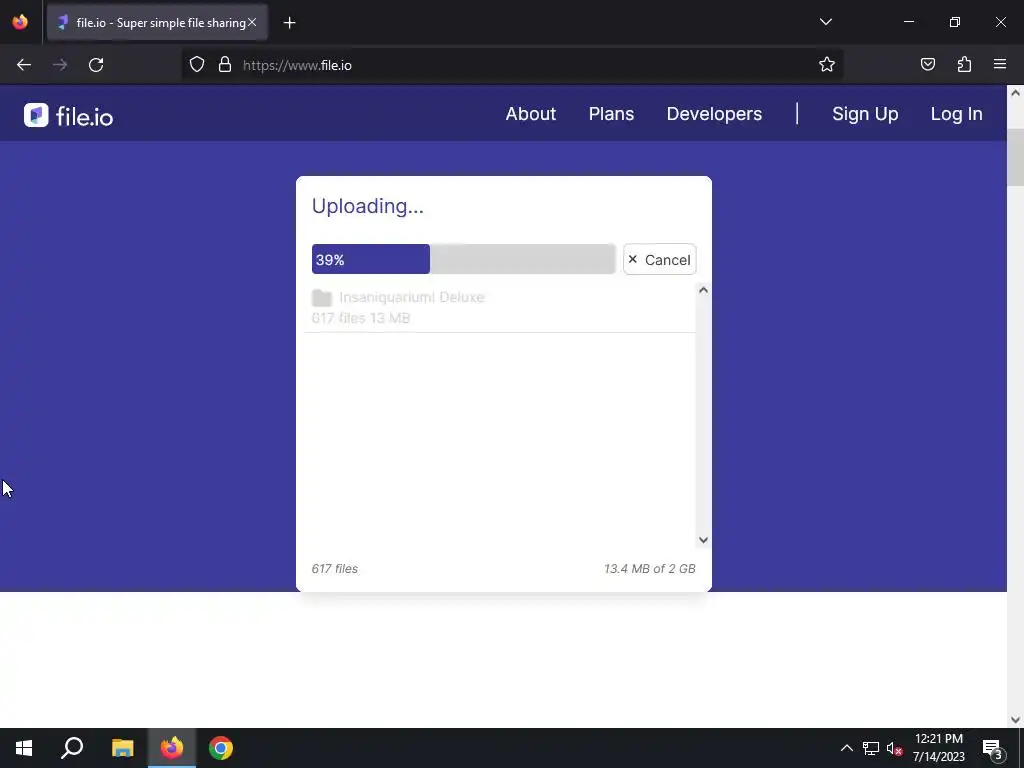Click the page scrollbar thumb
The image size is (1024, 768).
(1015, 157)
